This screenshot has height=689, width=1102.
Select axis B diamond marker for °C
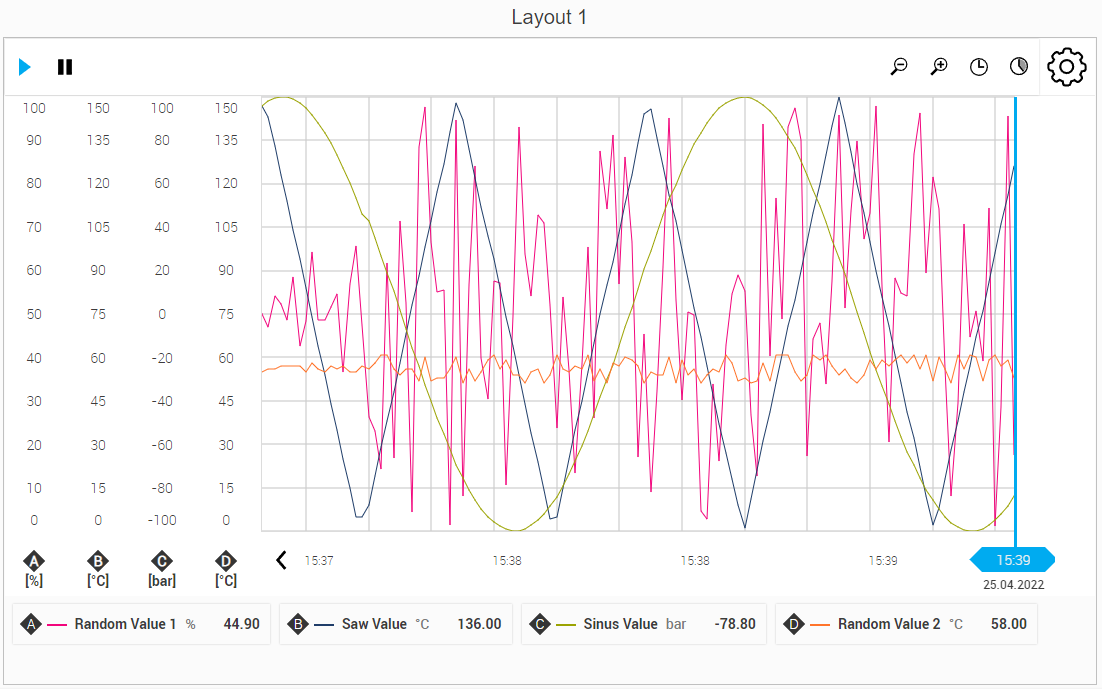pyautogui.click(x=98, y=561)
